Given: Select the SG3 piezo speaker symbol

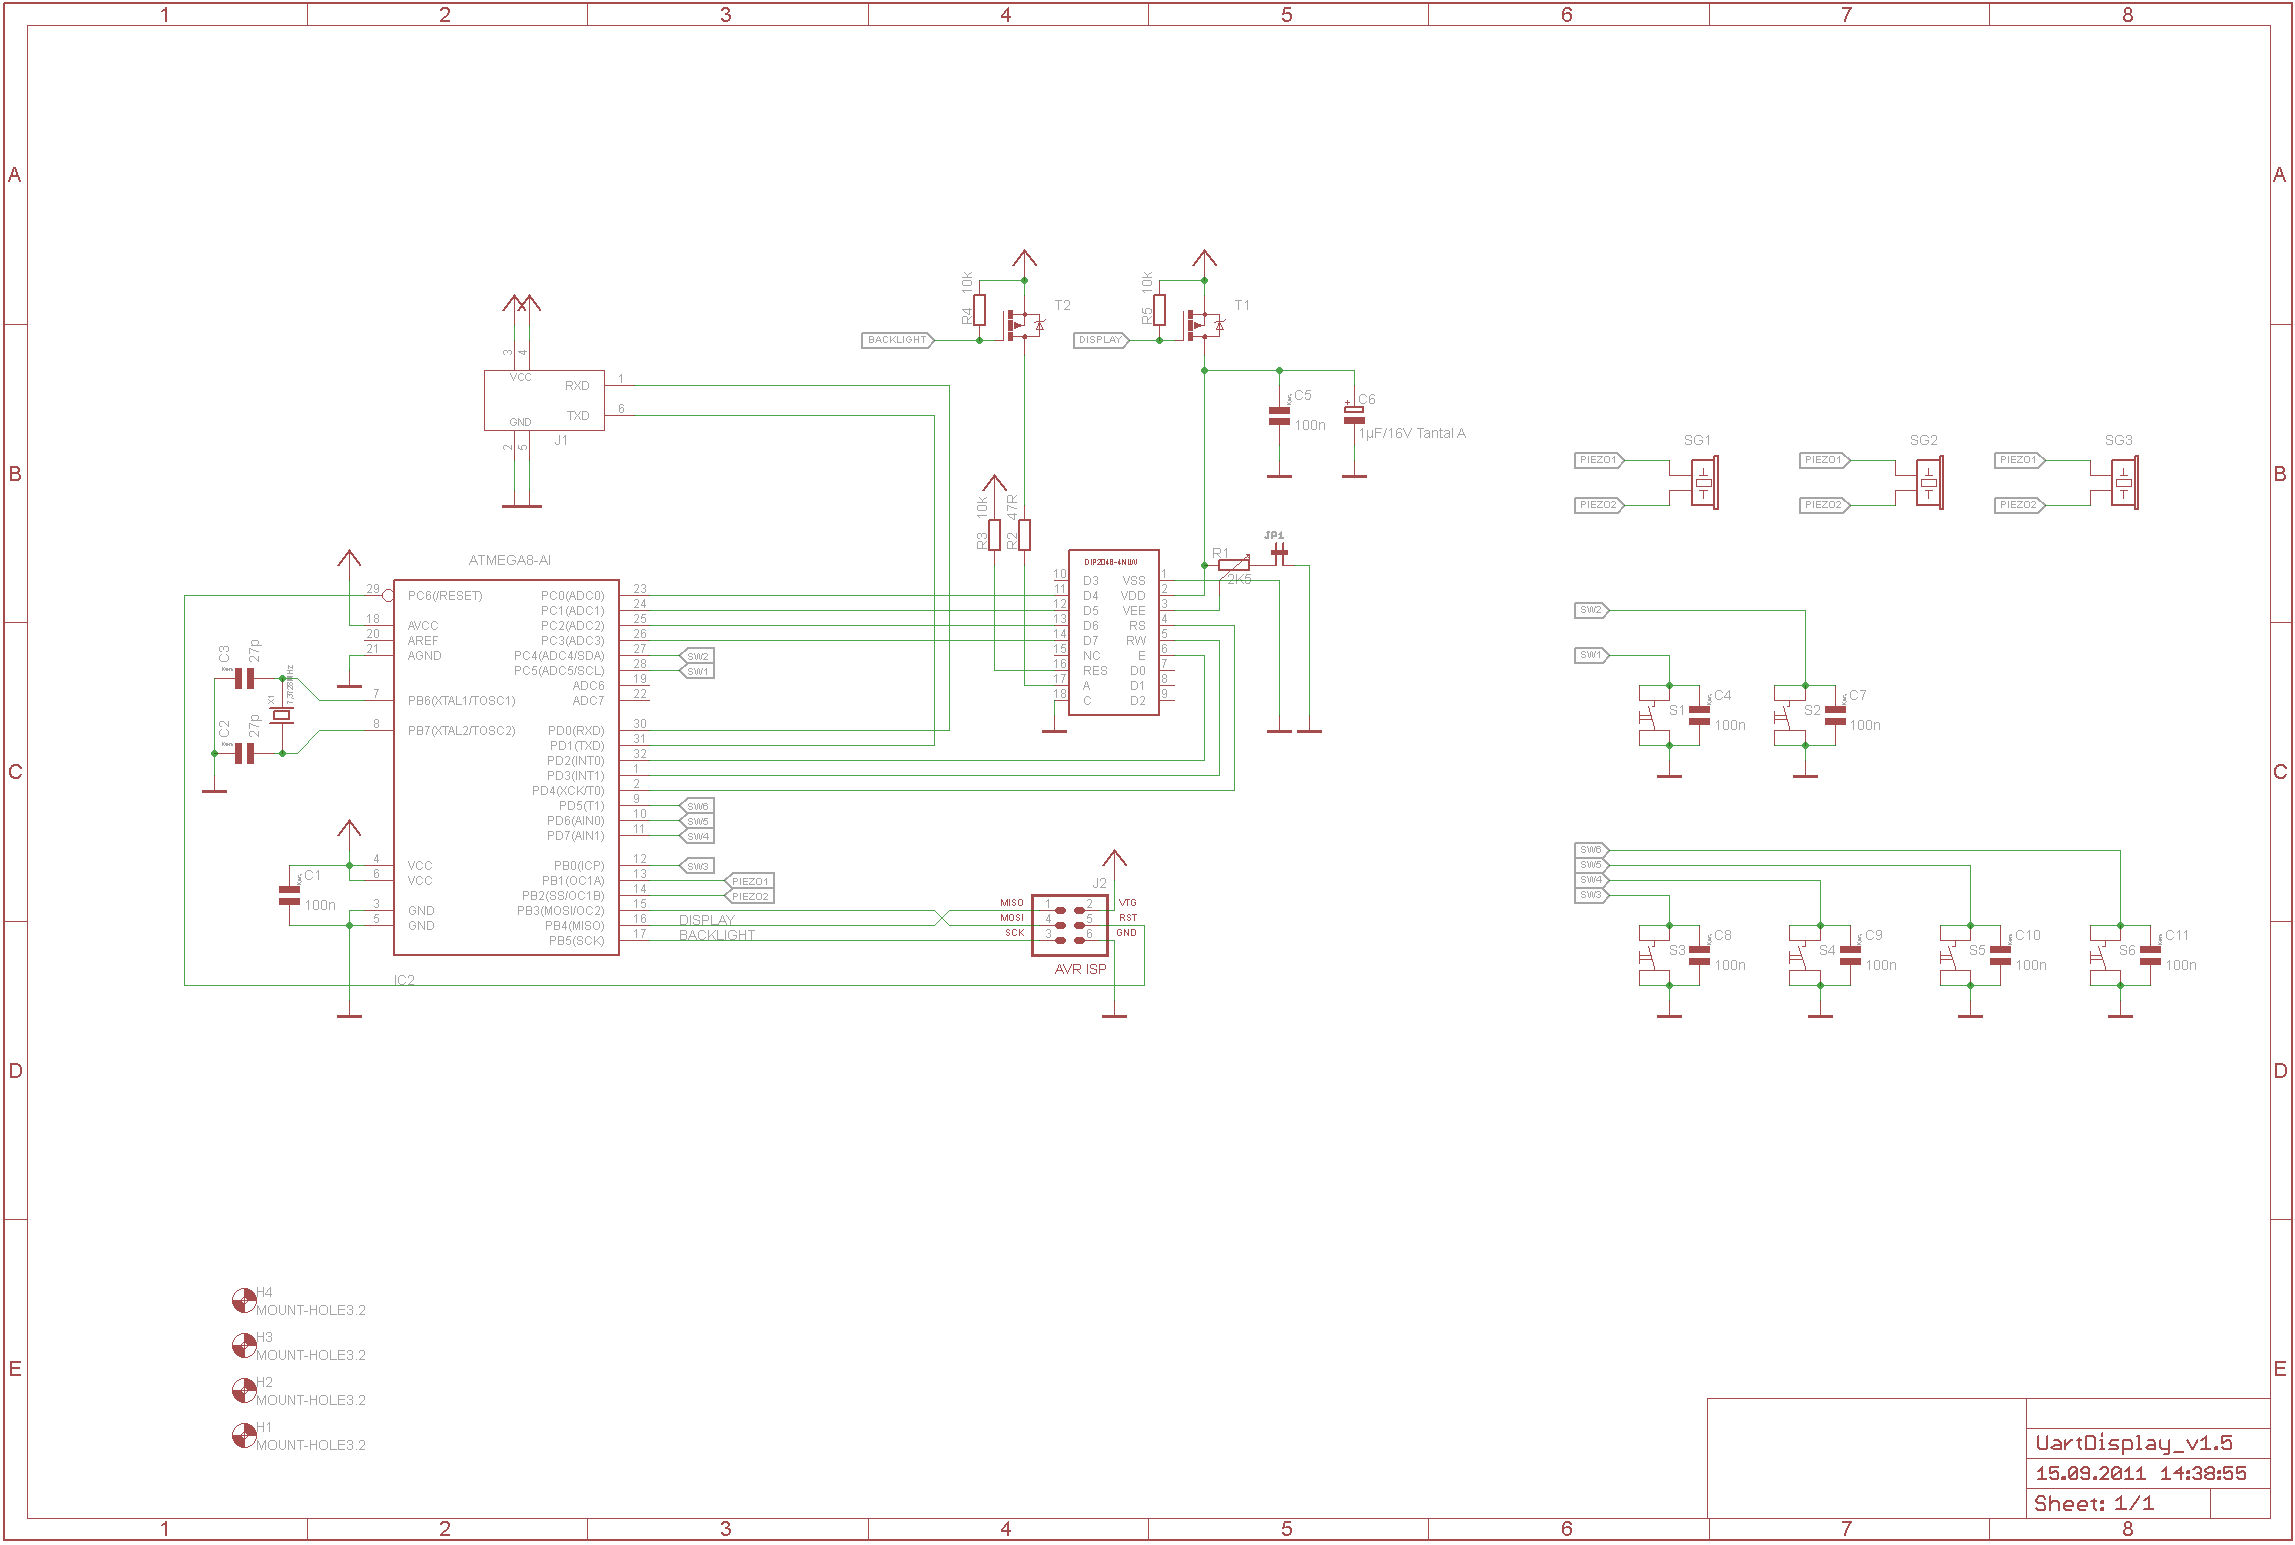Looking at the screenshot, I should coord(2124,483).
